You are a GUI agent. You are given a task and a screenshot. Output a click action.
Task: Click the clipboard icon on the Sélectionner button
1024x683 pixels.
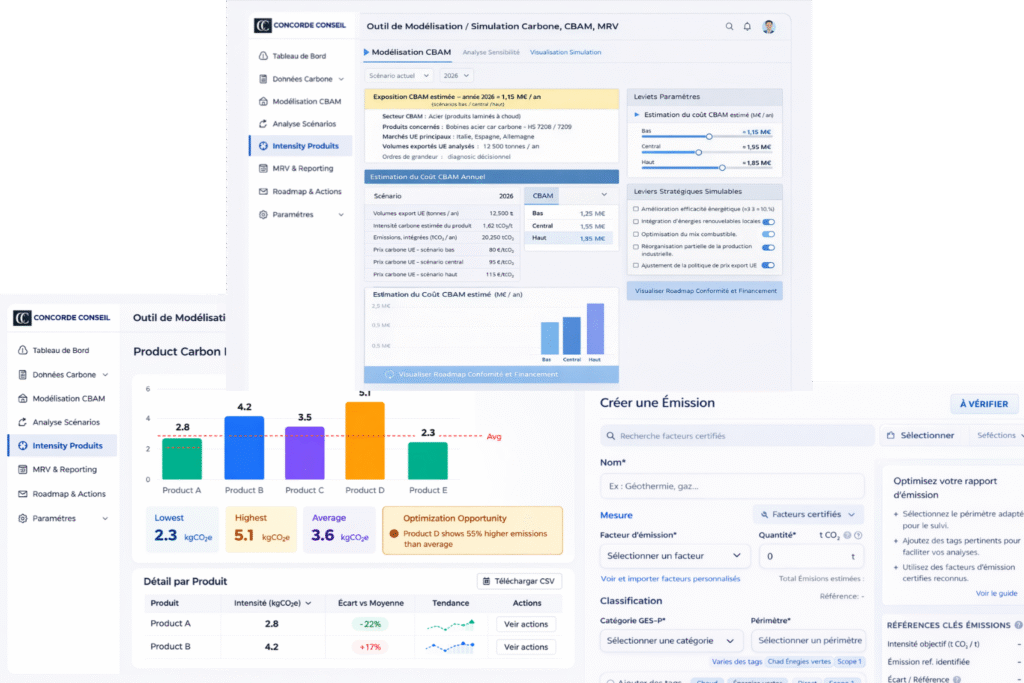(891, 436)
